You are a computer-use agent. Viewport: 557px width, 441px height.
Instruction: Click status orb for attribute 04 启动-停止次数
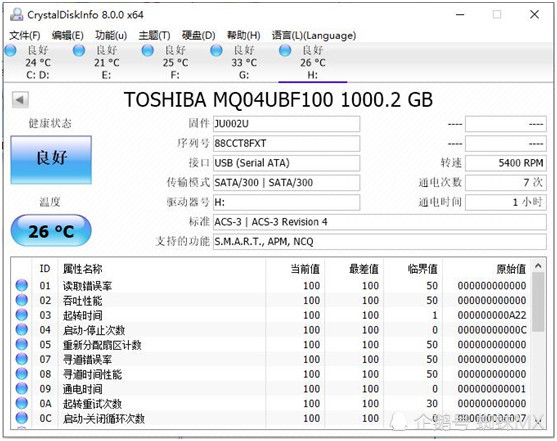coord(22,330)
